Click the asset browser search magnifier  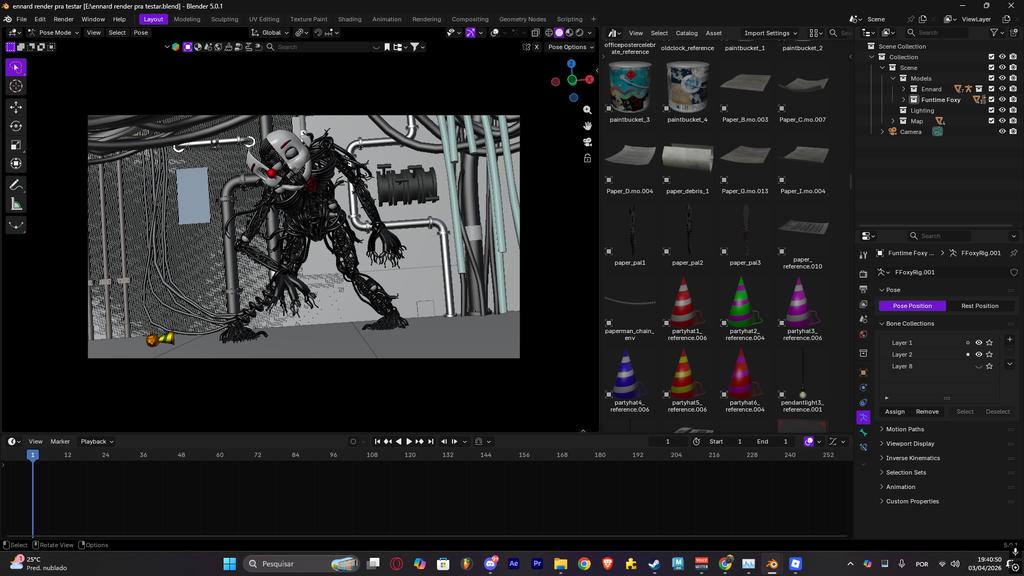[833, 33]
